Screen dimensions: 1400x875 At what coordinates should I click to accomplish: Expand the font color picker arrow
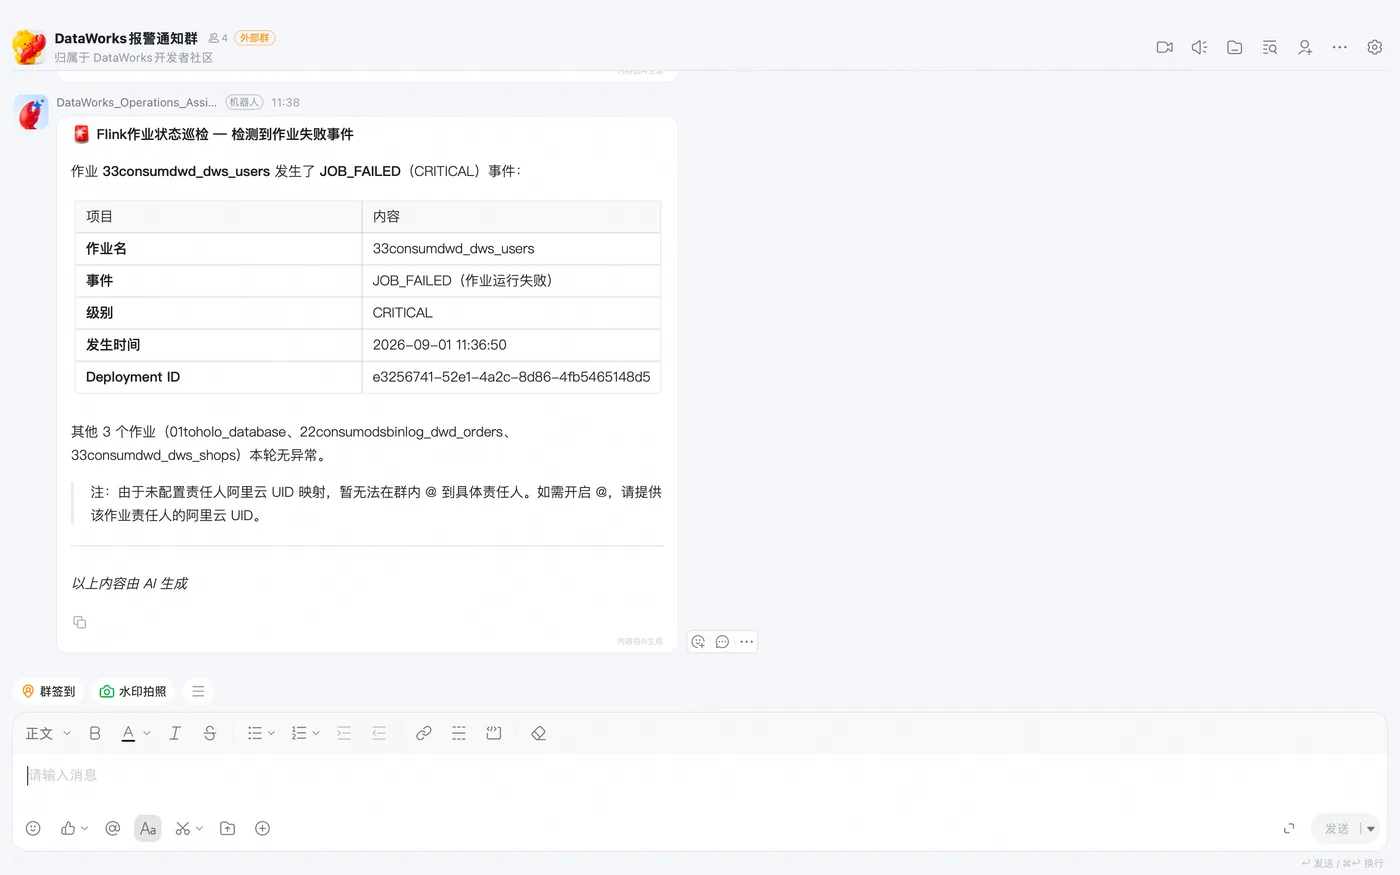coord(147,733)
